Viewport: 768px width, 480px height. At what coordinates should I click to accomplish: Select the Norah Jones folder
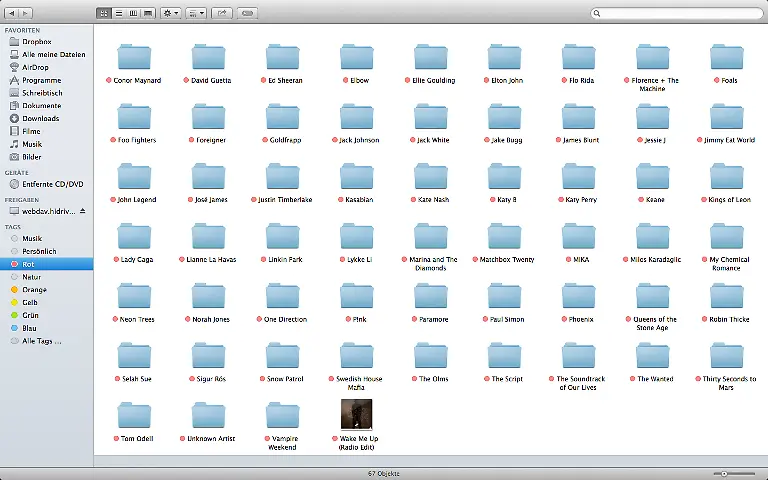pos(208,296)
